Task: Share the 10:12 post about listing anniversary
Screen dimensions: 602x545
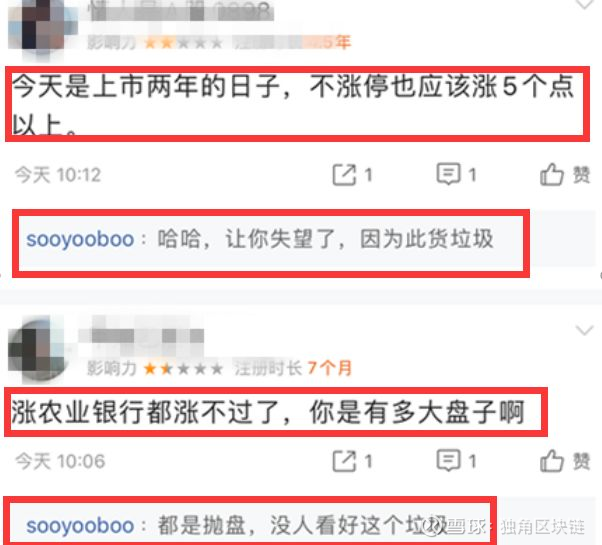Action: click(352, 175)
